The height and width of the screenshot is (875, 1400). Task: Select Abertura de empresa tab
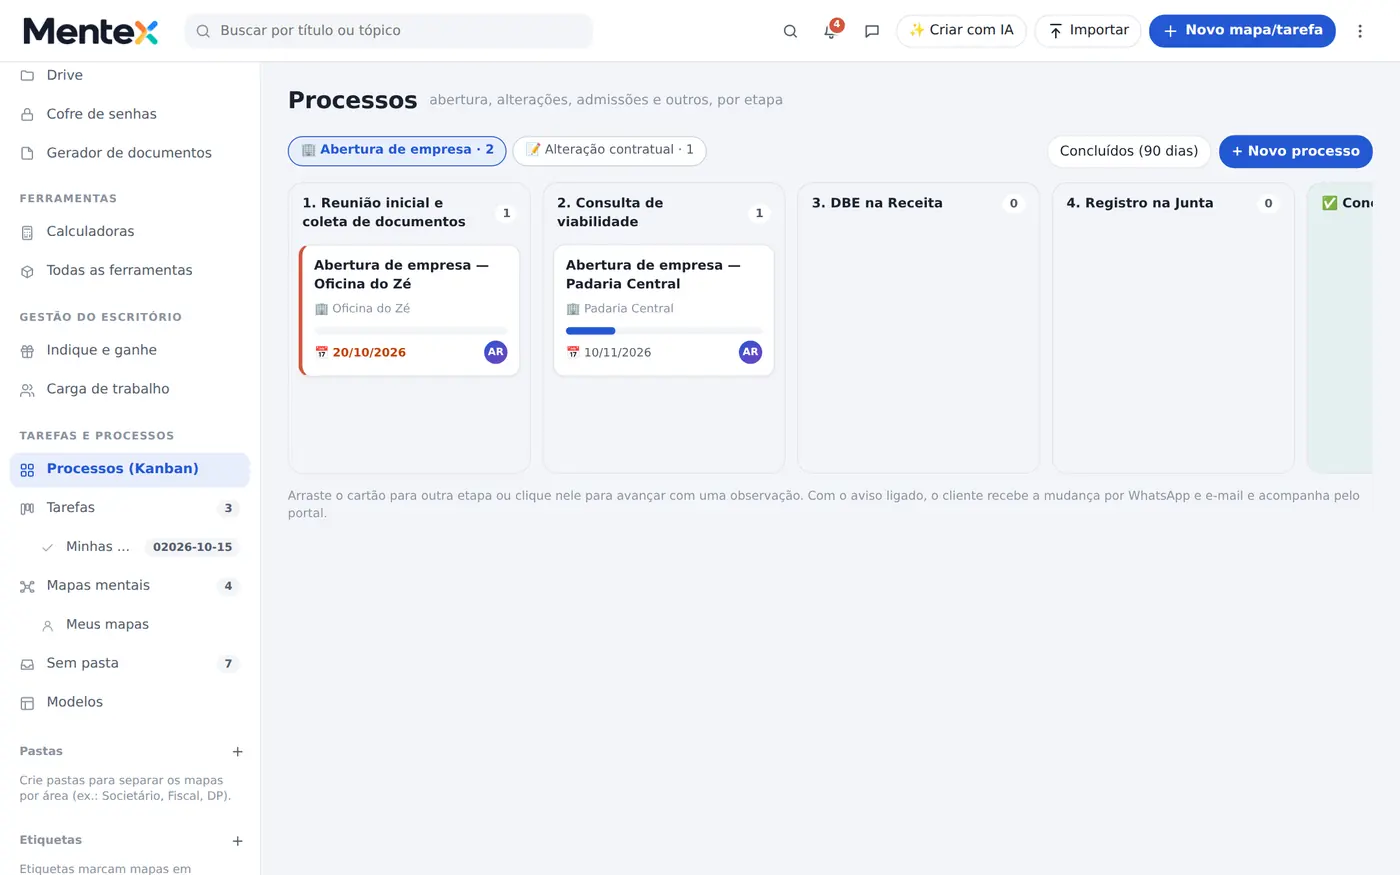point(397,151)
